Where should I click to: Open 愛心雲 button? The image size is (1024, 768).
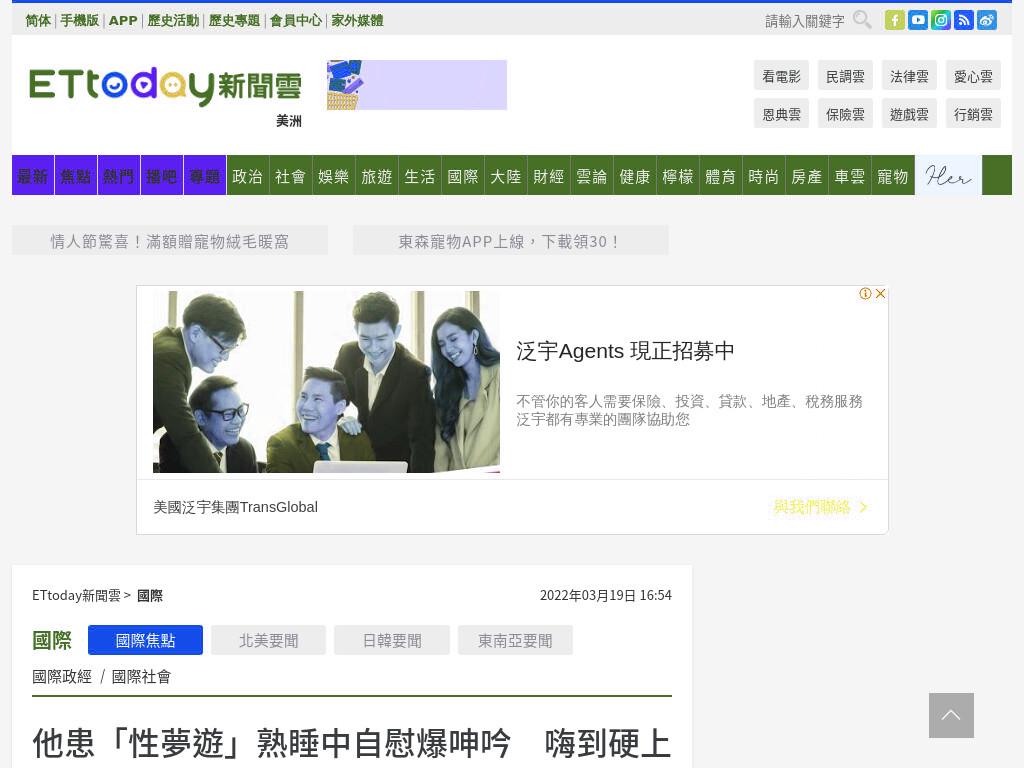click(974, 76)
